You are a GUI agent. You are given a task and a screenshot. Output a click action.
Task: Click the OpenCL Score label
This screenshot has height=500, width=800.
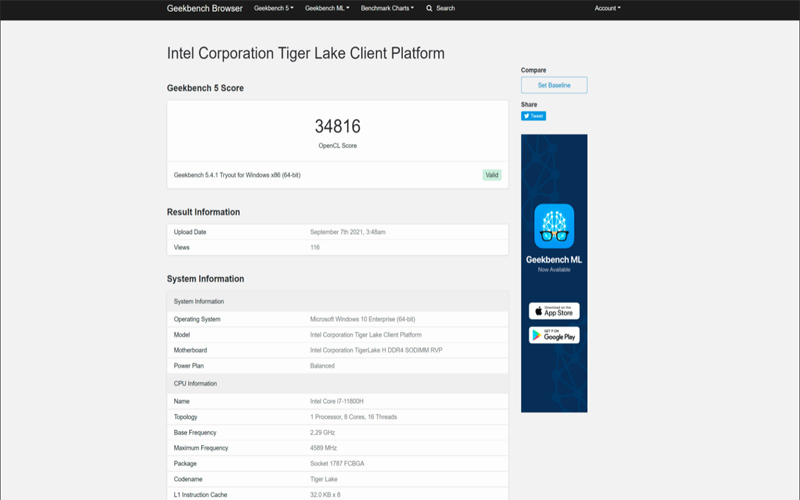tap(338, 146)
